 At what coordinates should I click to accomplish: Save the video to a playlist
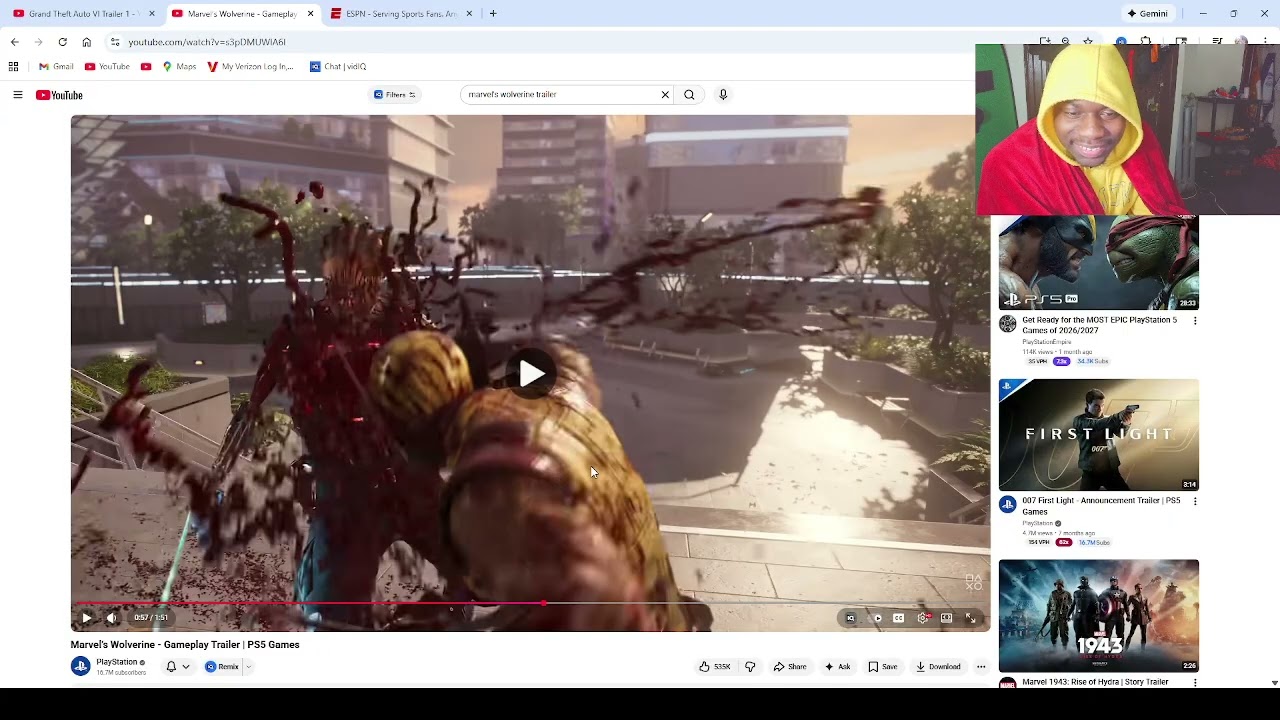882,667
